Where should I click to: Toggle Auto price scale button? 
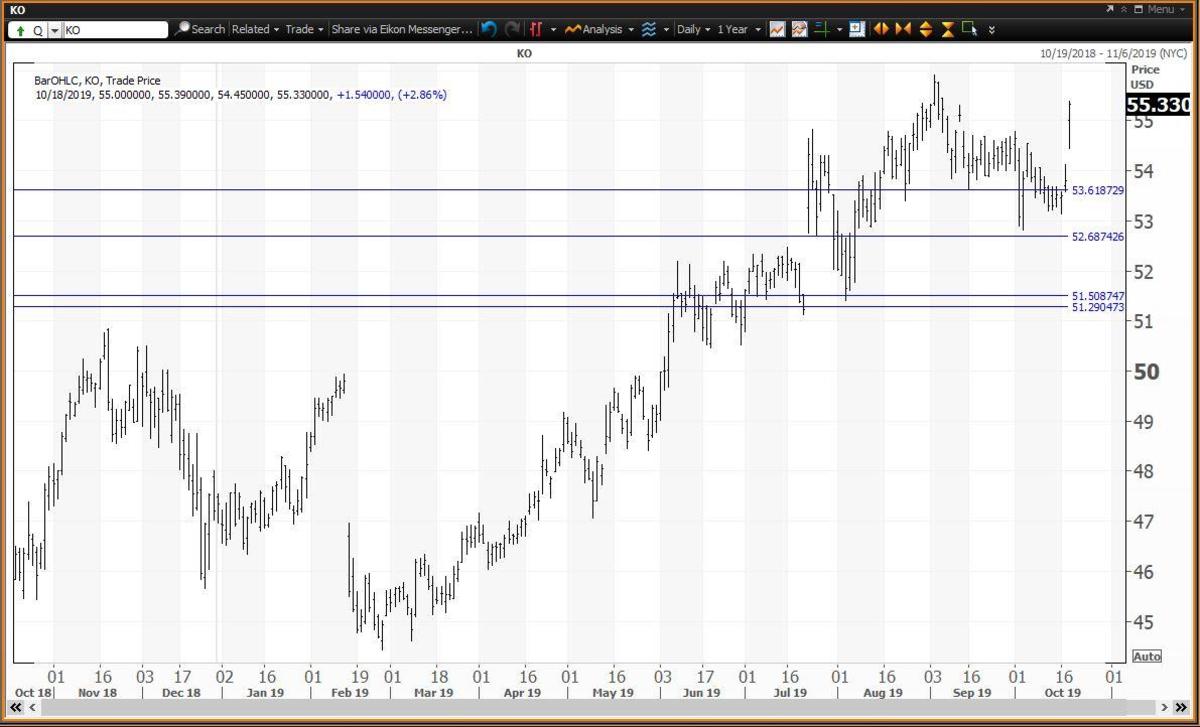[x=1146, y=656]
